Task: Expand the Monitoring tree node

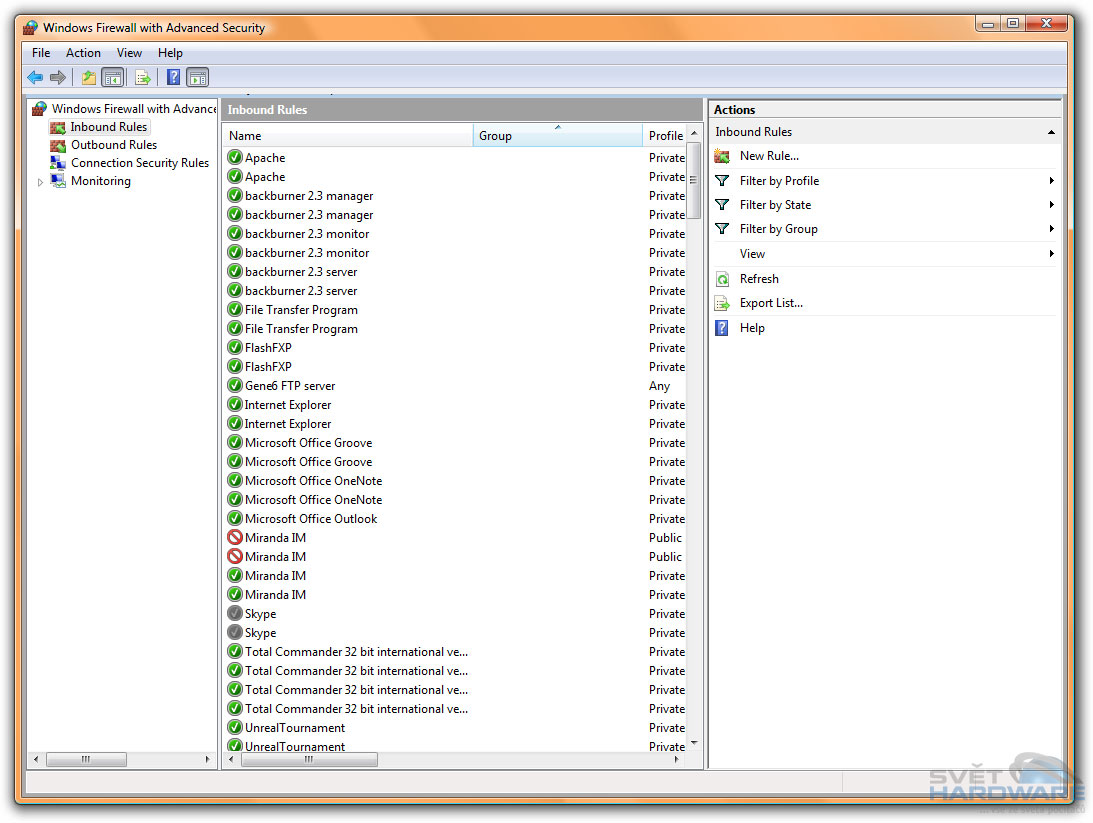Action: click(x=40, y=181)
